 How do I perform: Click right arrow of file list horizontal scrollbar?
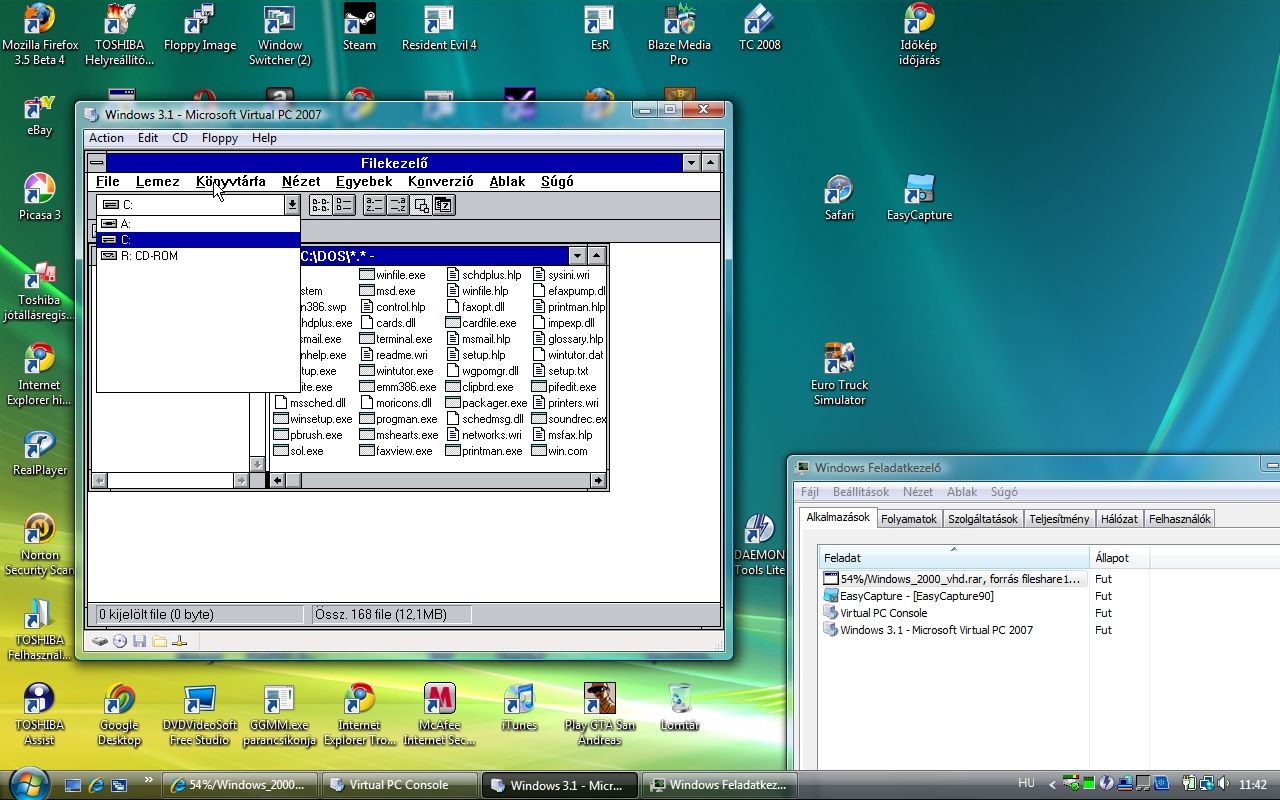point(597,481)
